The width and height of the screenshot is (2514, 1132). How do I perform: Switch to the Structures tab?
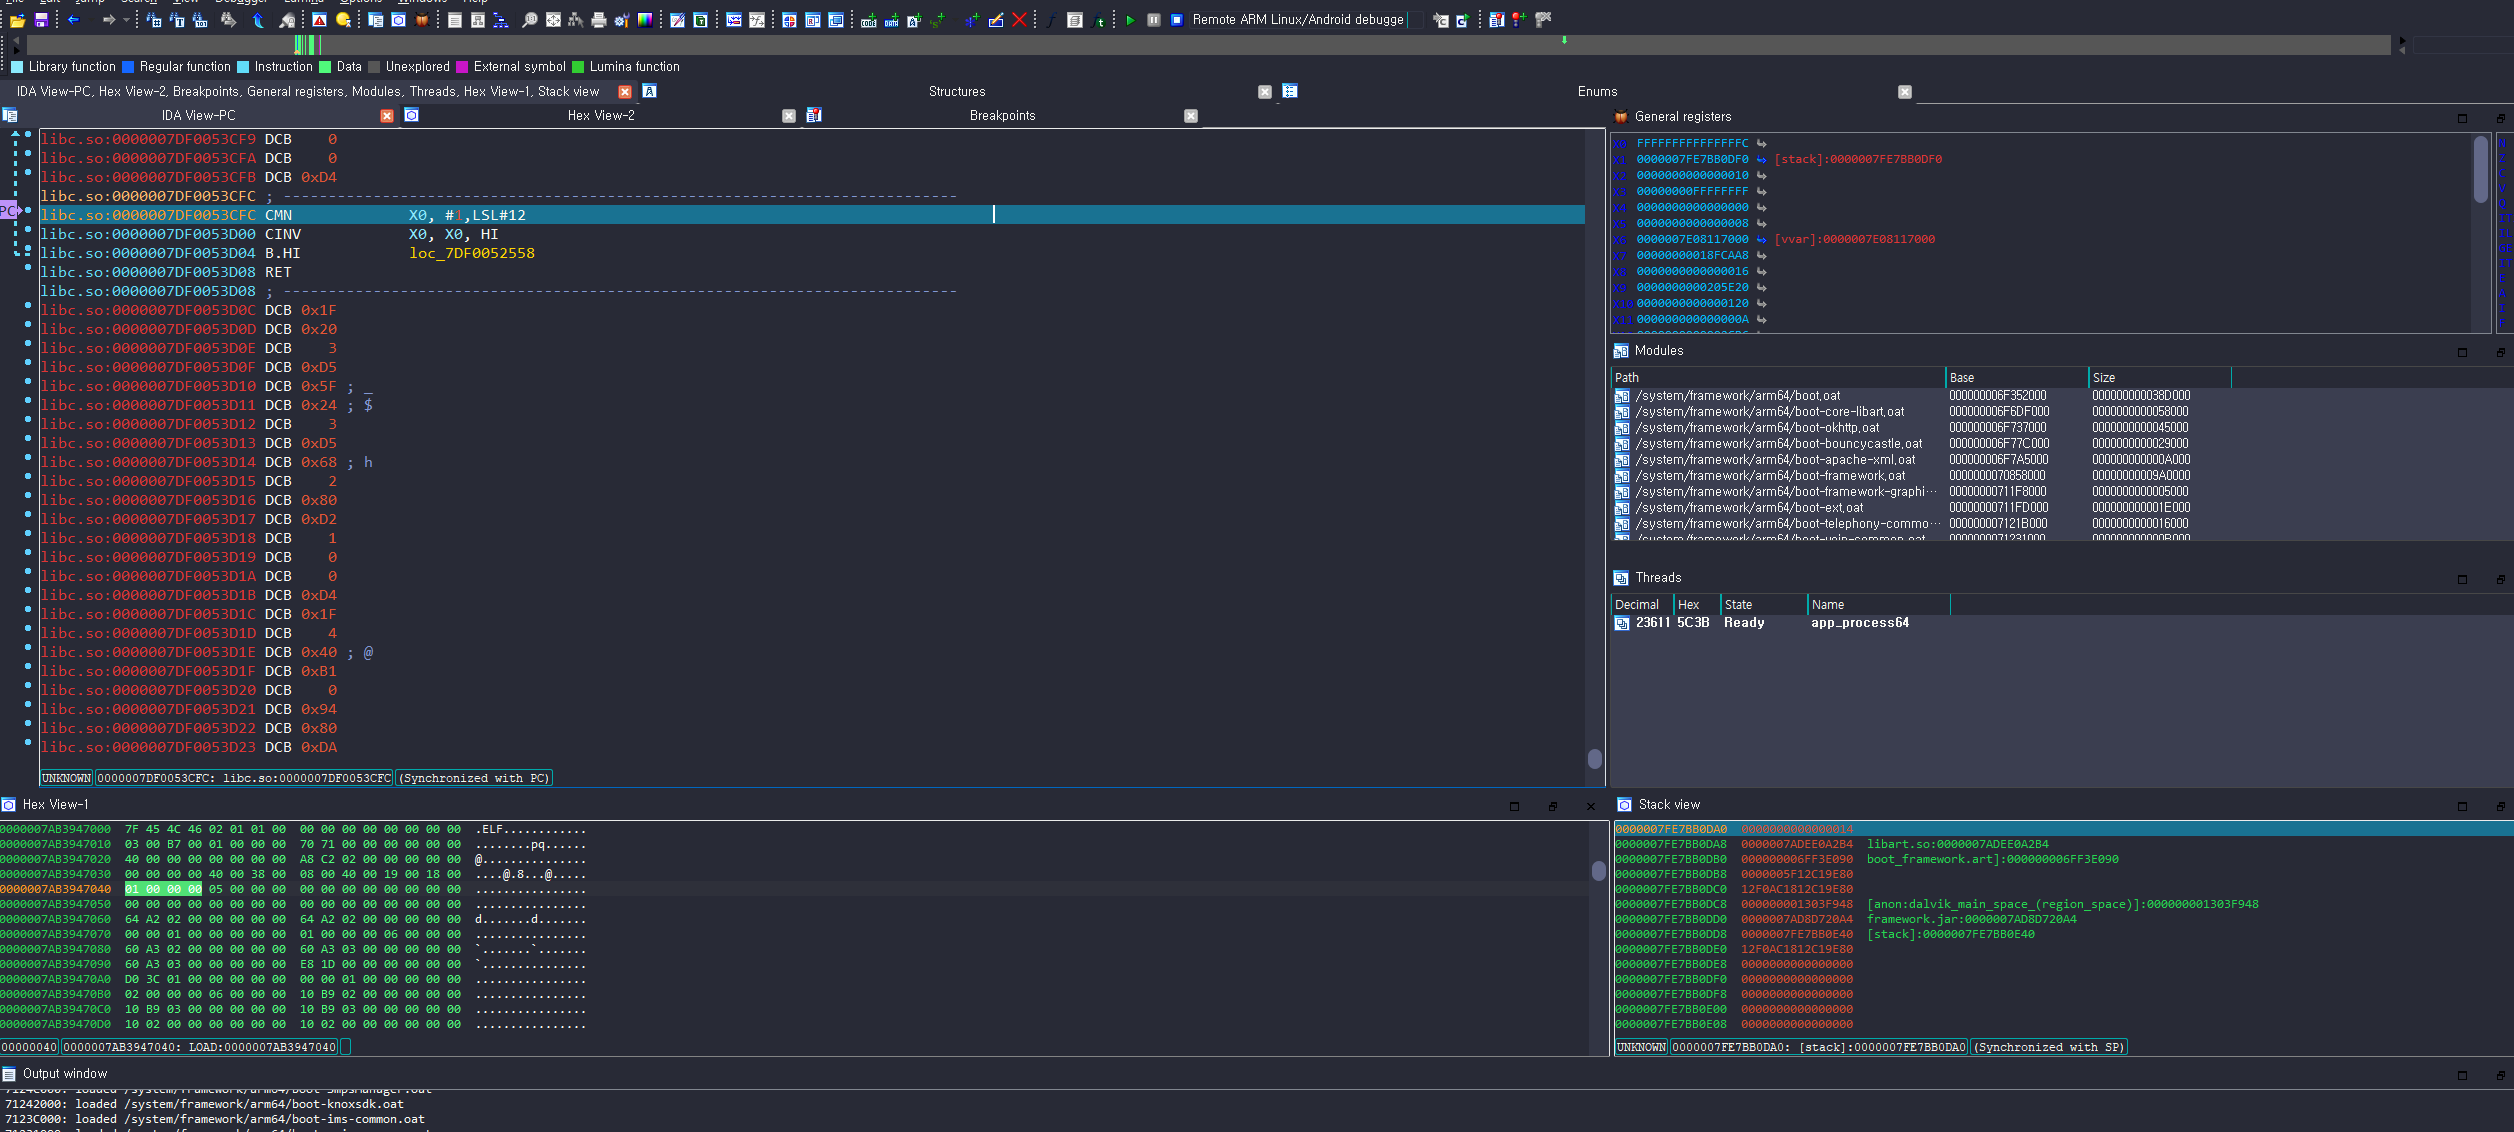coord(956,92)
